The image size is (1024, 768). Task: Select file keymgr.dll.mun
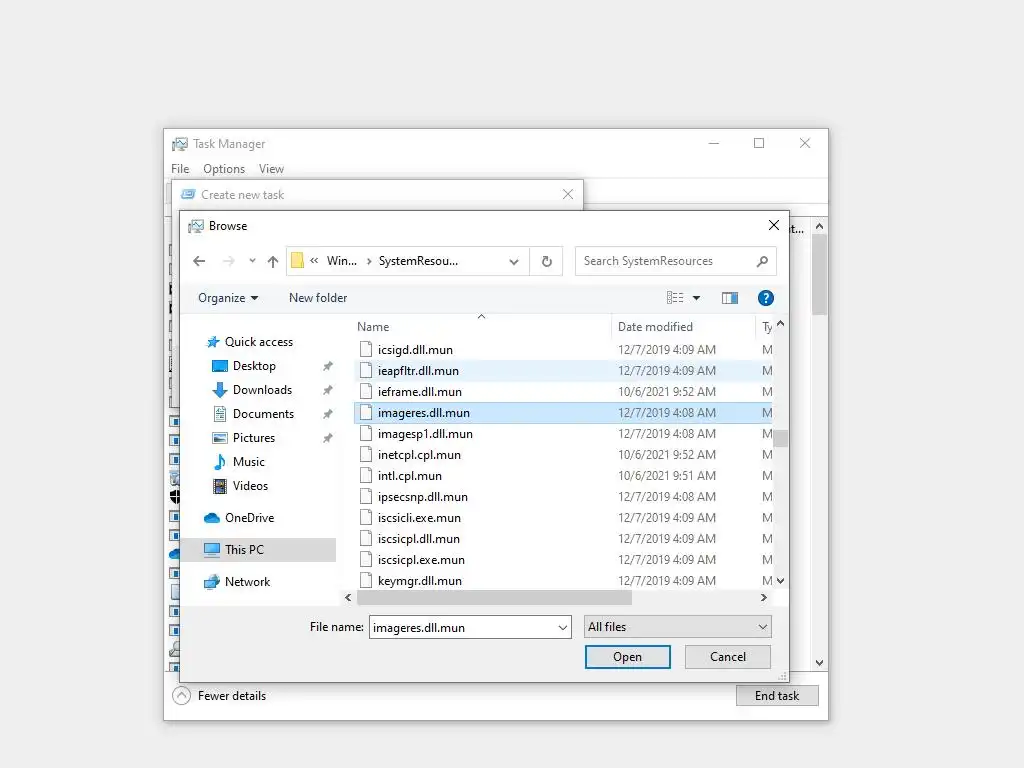(x=564, y=581)
